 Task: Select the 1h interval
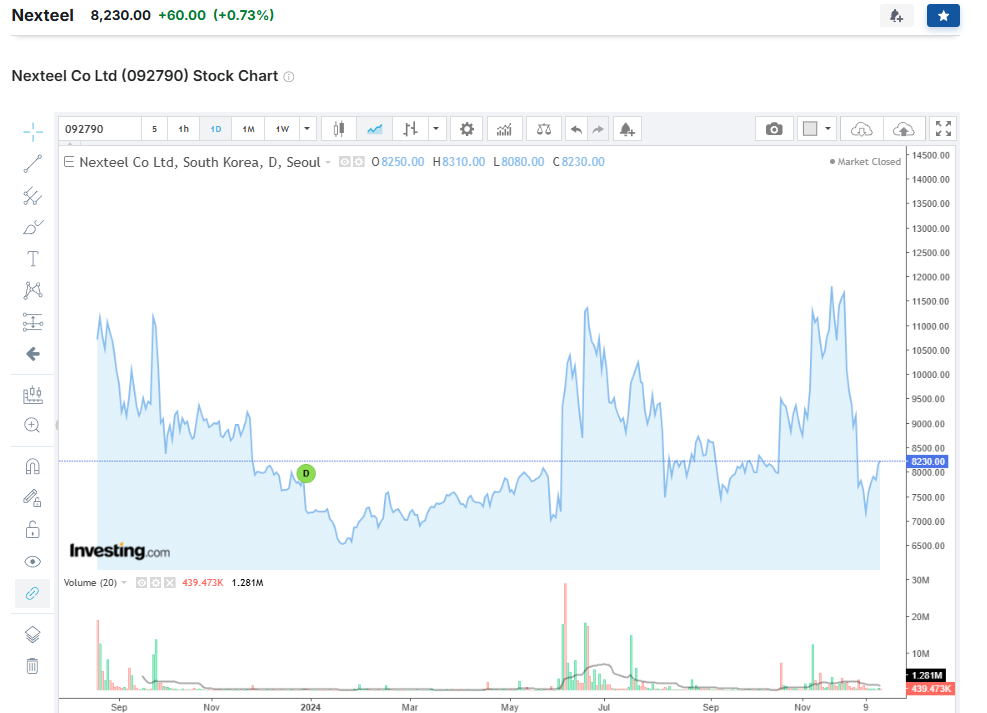[184, 129]
